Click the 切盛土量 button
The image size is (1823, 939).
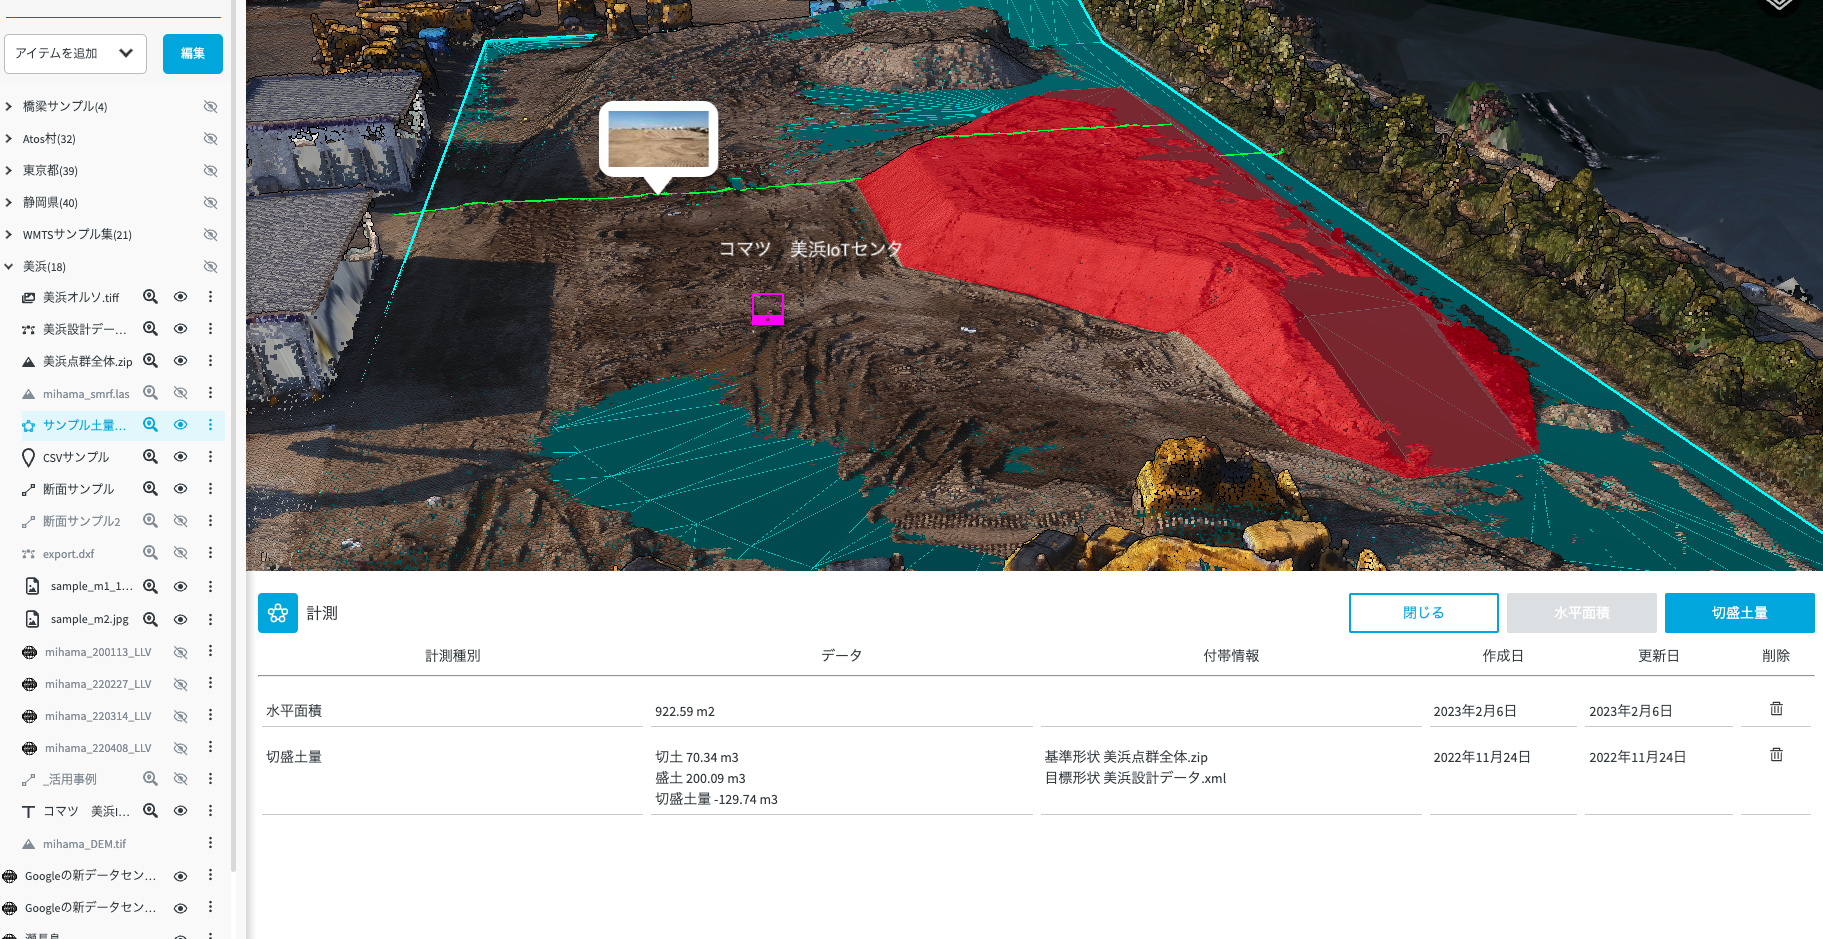click(1739, 613)
